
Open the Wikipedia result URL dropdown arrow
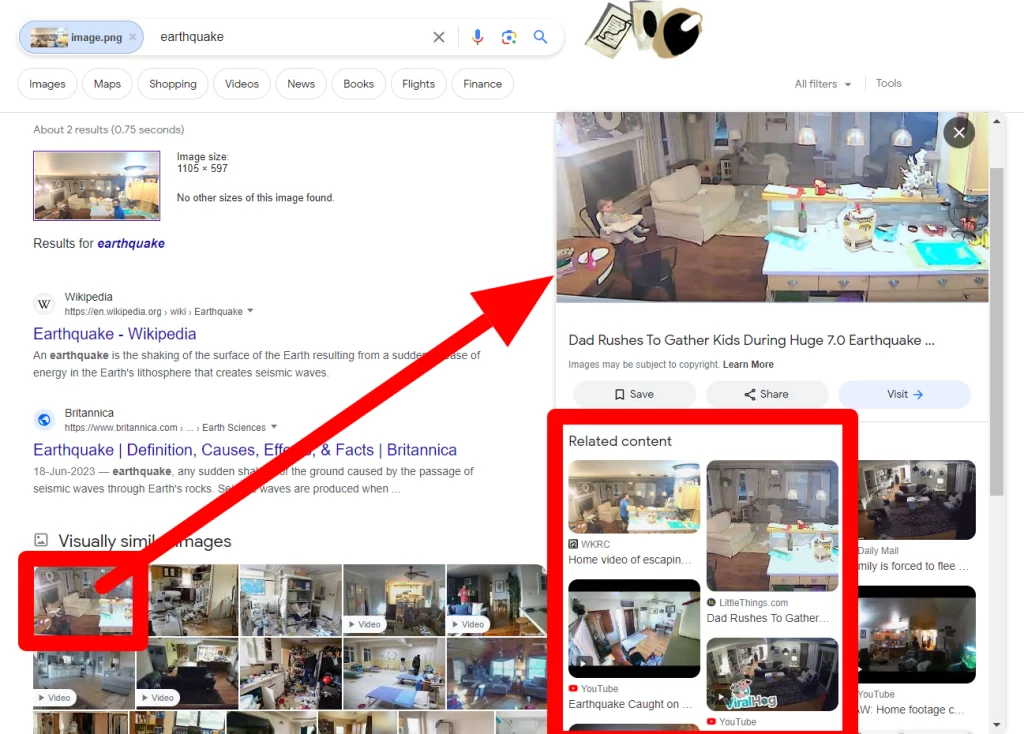tap(250, 311)
